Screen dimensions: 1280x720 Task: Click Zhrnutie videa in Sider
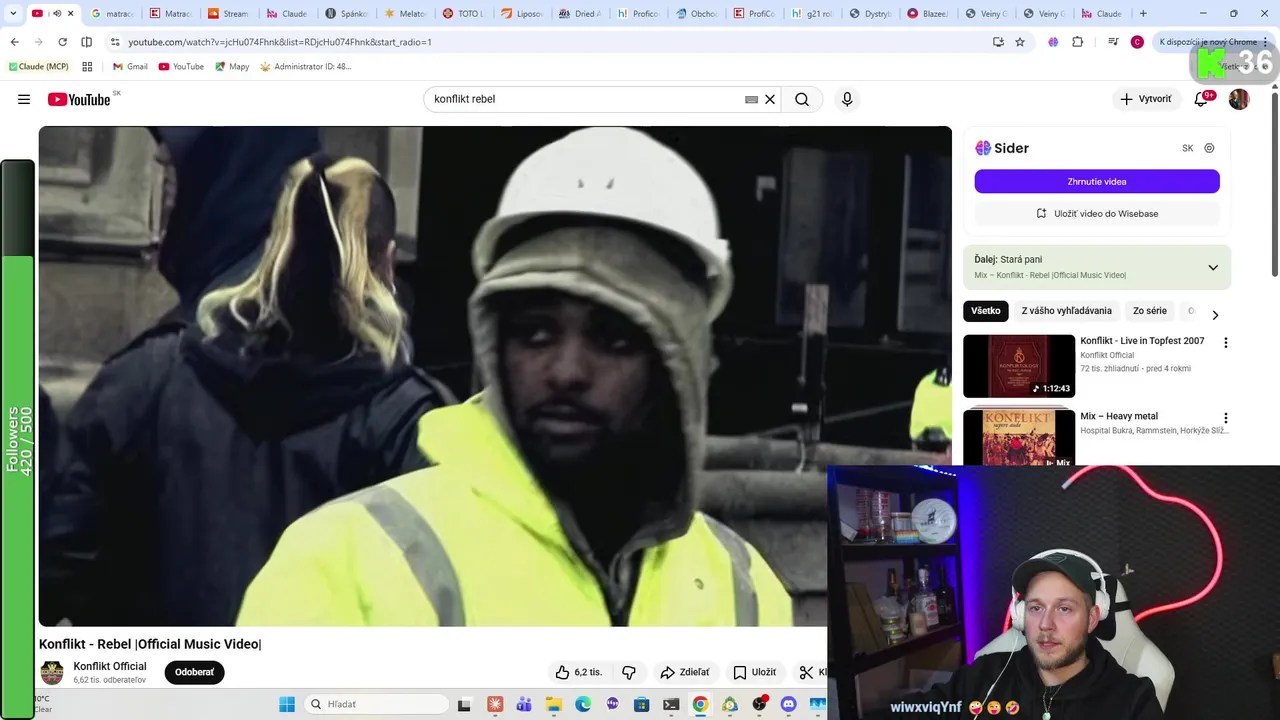1097,181
